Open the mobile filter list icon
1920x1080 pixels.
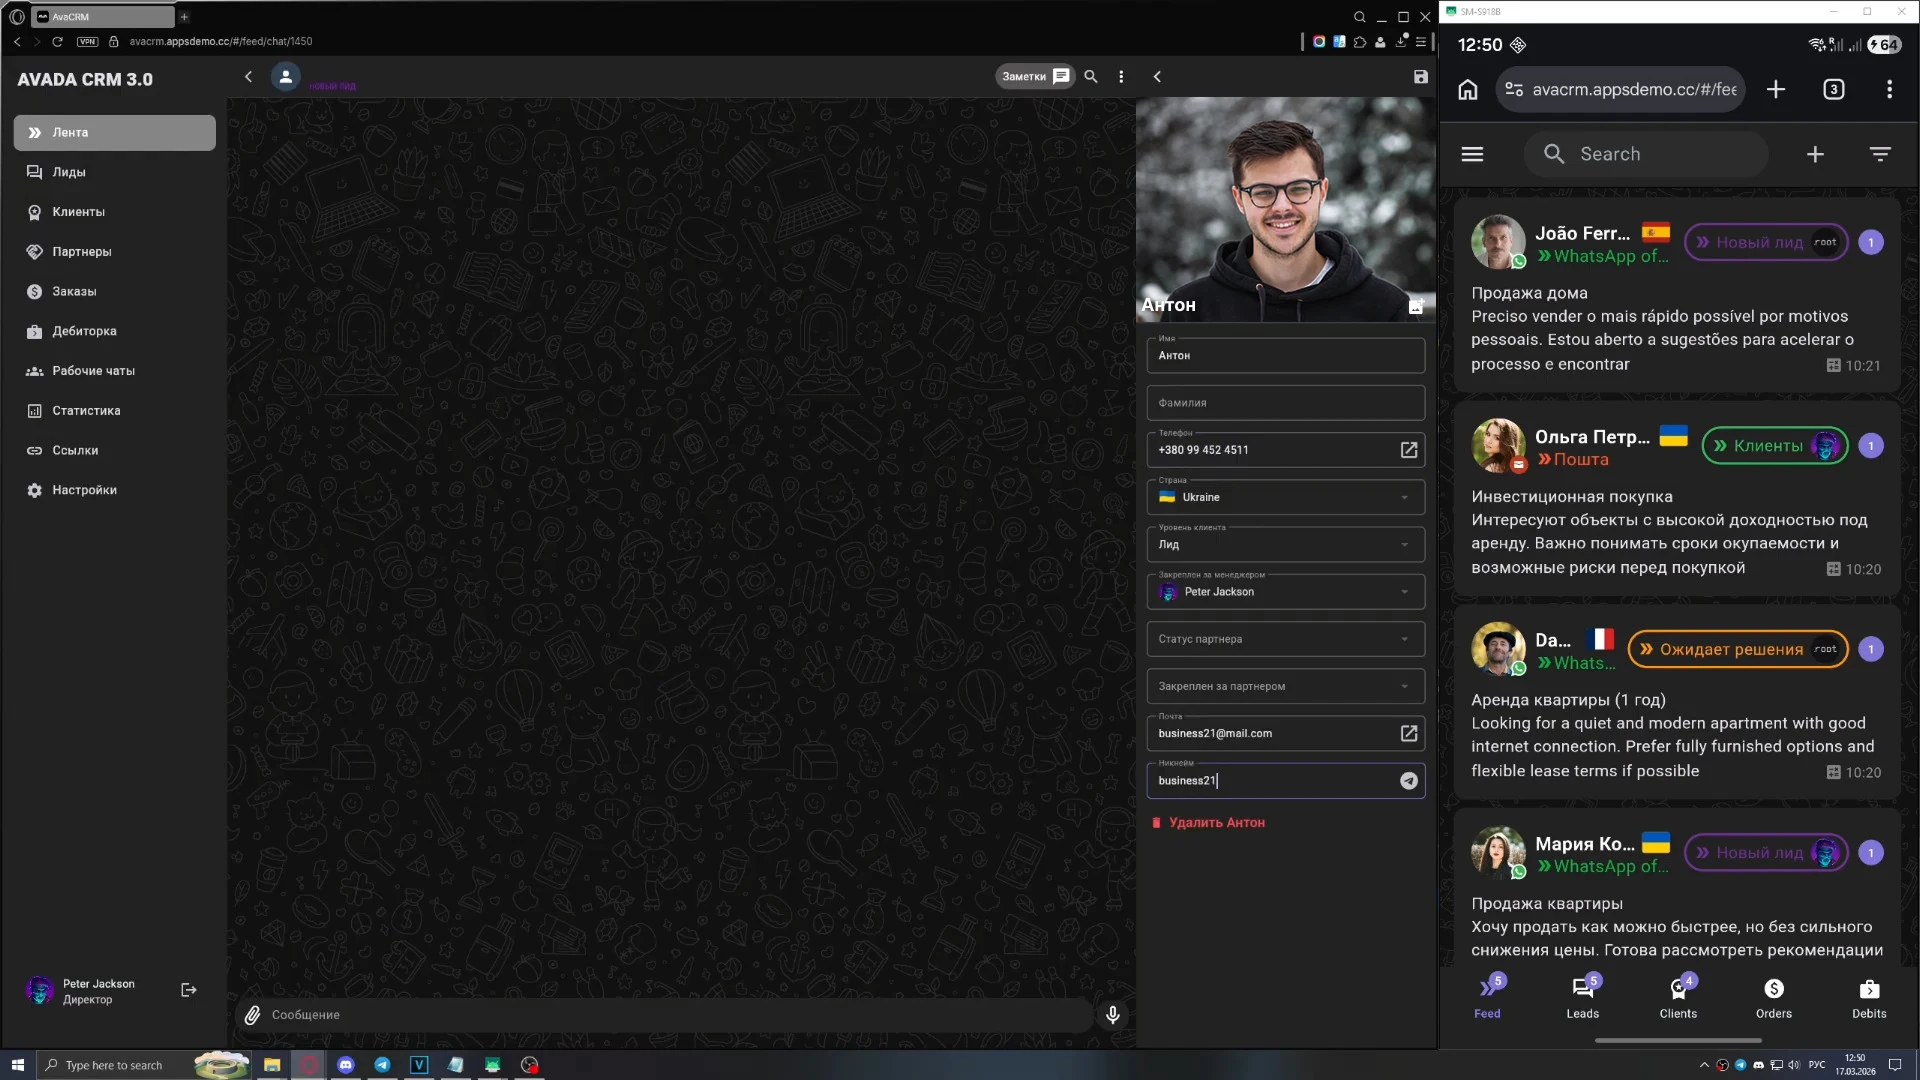tap(1879, 154)
